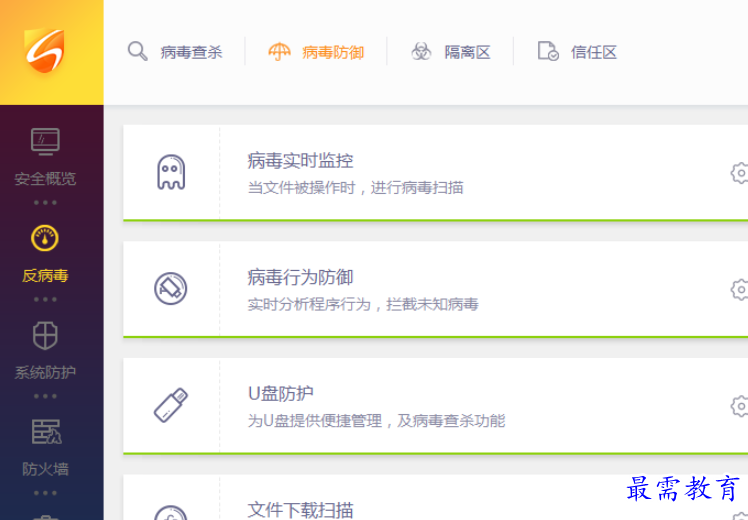Click the 文件下载扫描 item

click(x=301, y=510)
